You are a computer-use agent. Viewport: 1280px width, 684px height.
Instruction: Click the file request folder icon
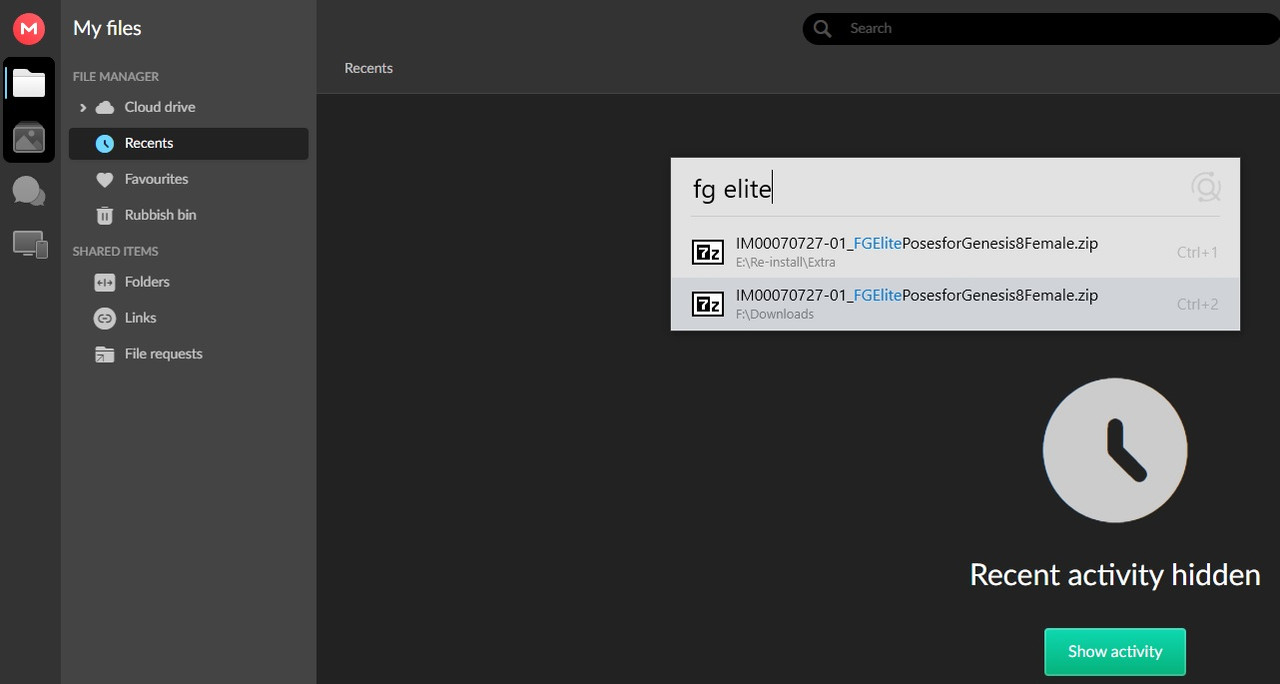(x=105, y=354)
